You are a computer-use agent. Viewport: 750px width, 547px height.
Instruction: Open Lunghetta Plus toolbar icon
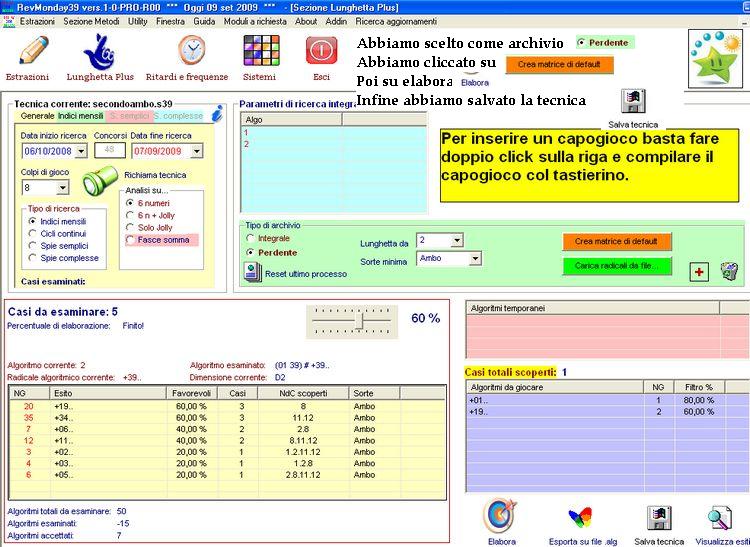[99, 52]
